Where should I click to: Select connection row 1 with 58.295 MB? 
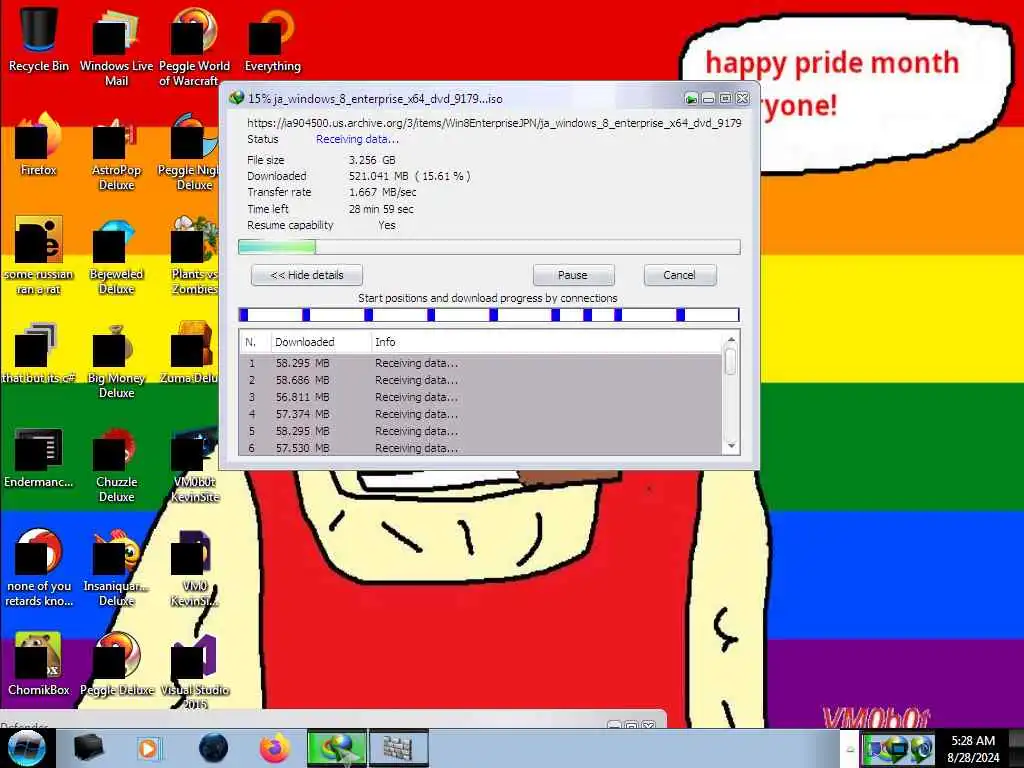click(x=481, y=363)
